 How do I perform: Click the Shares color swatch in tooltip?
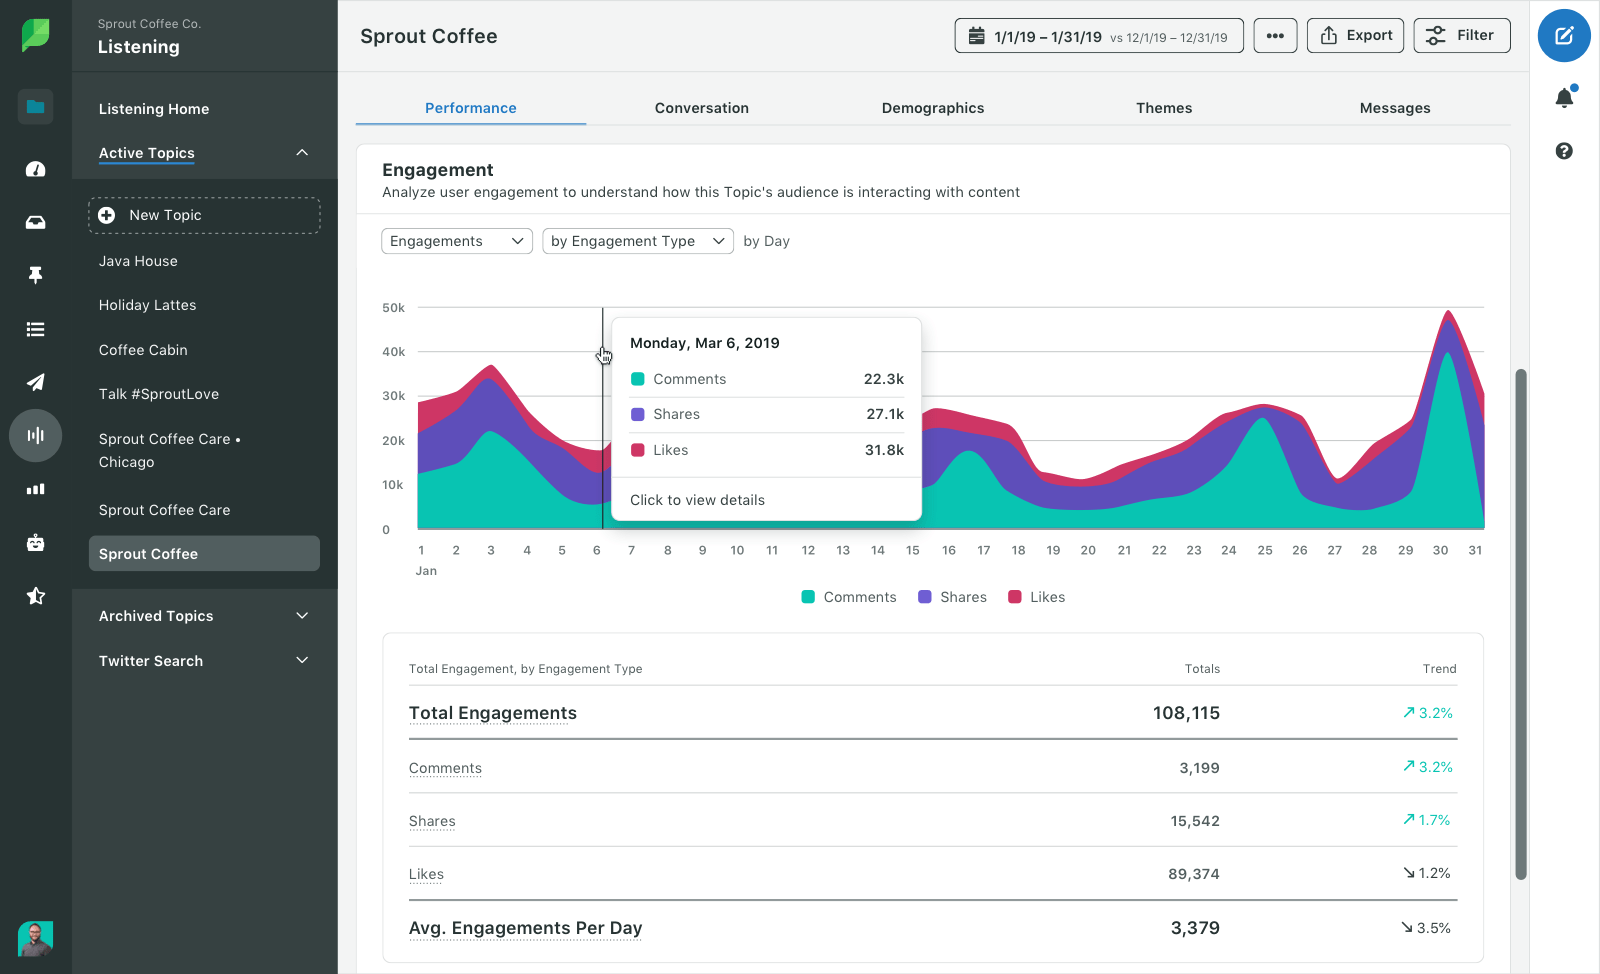coord(638,414)
